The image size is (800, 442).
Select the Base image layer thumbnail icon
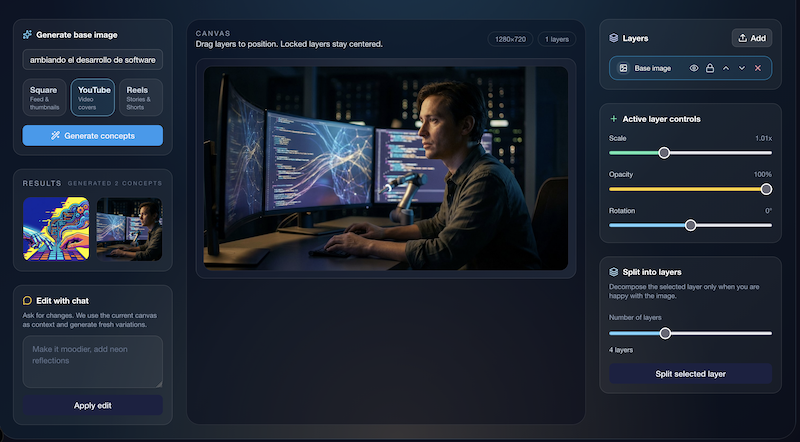[623, 68]
